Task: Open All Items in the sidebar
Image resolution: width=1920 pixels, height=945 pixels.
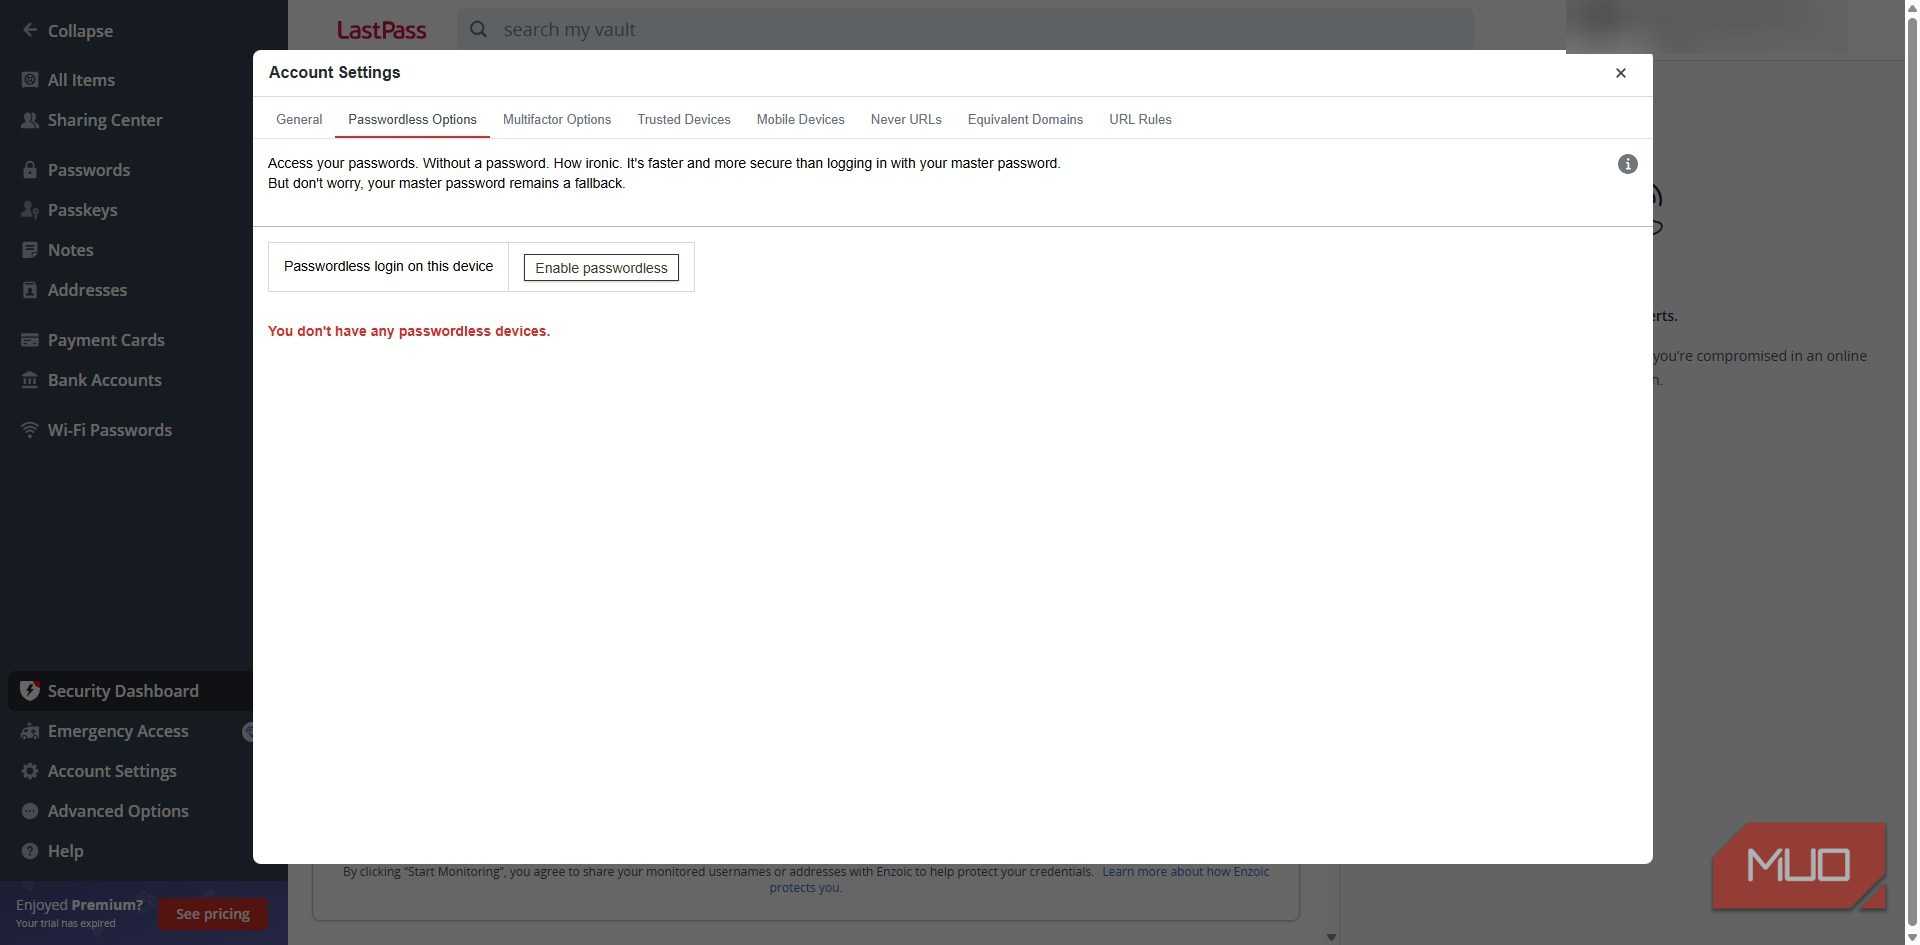Action: point(81,80)
